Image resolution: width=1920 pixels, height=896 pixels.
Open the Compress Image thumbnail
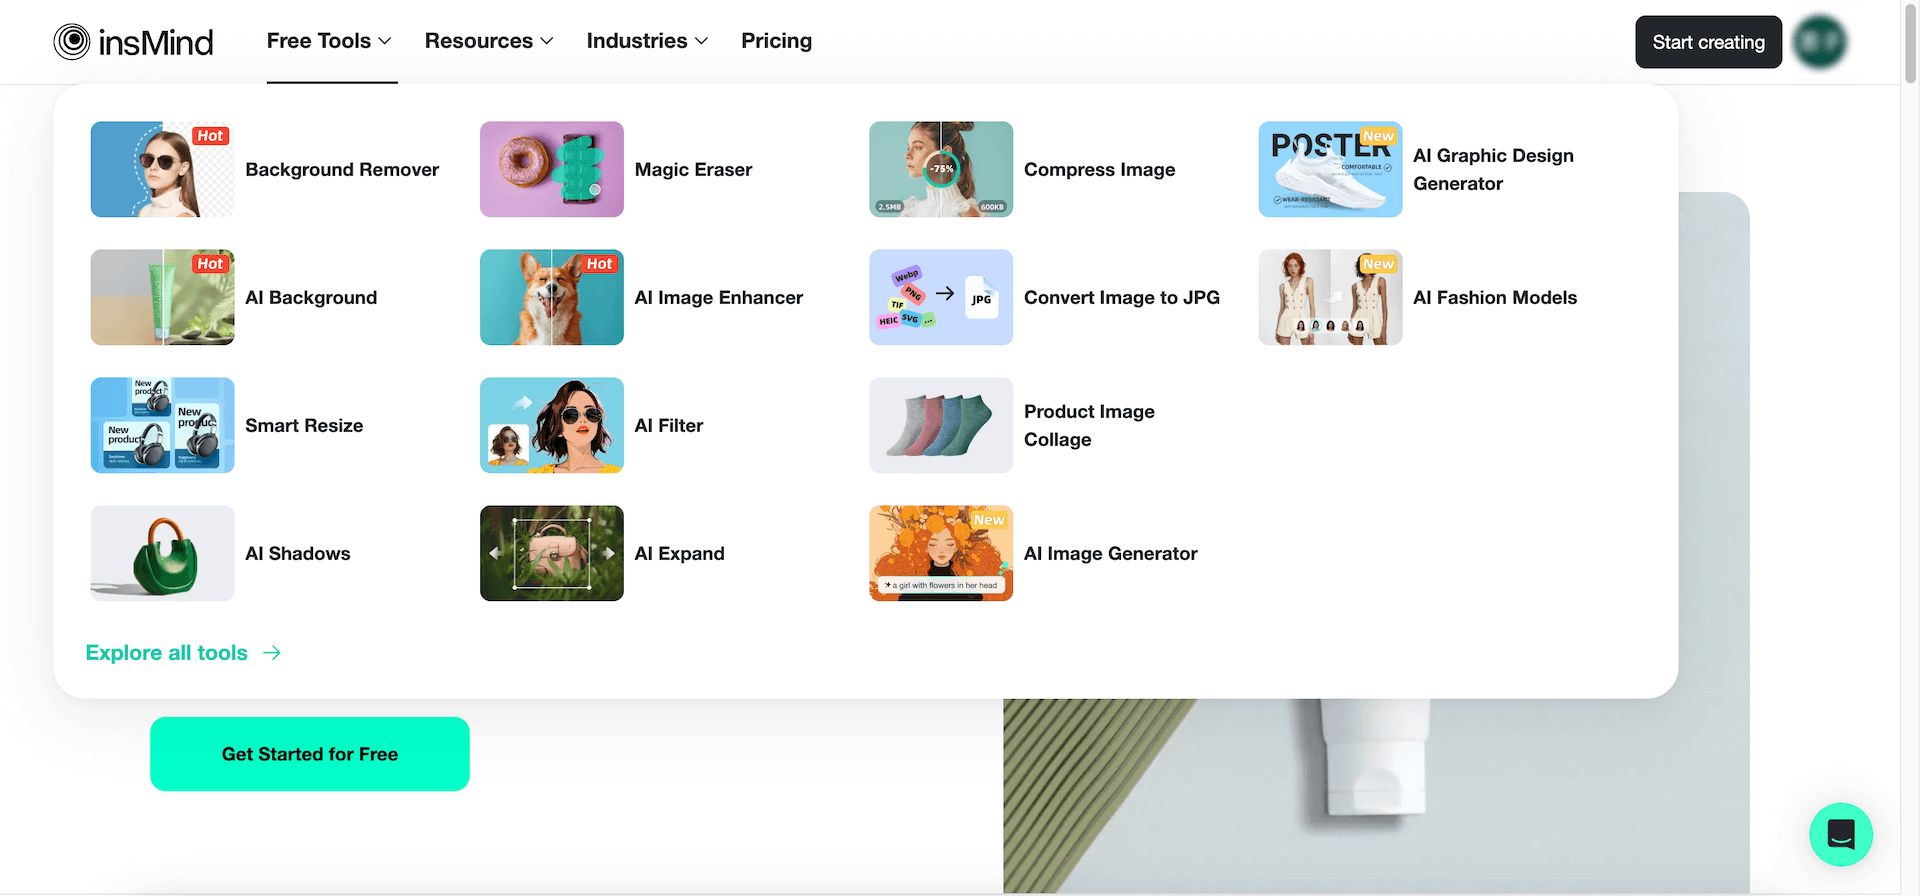point(941,169)
